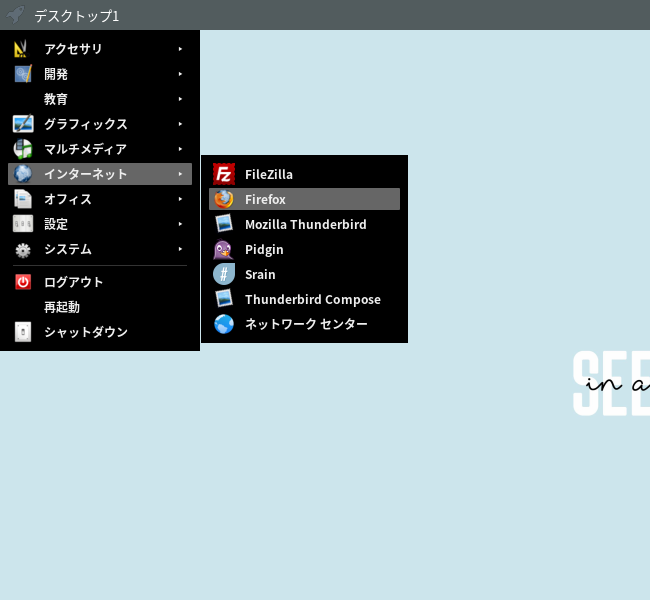Click the オフィス documents icon
650x600 pixels.
pyautogui.click(x=23, y=199)
